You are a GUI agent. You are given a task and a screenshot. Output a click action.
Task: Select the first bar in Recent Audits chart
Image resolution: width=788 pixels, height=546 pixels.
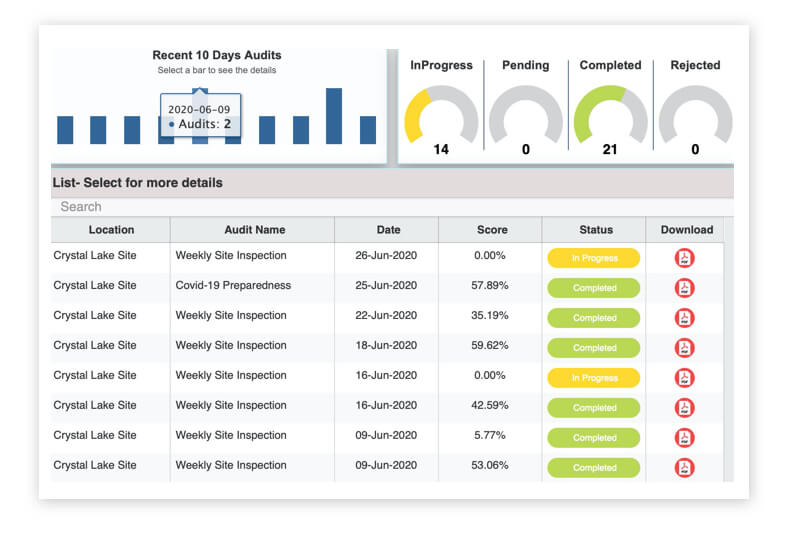pos(65,130)
